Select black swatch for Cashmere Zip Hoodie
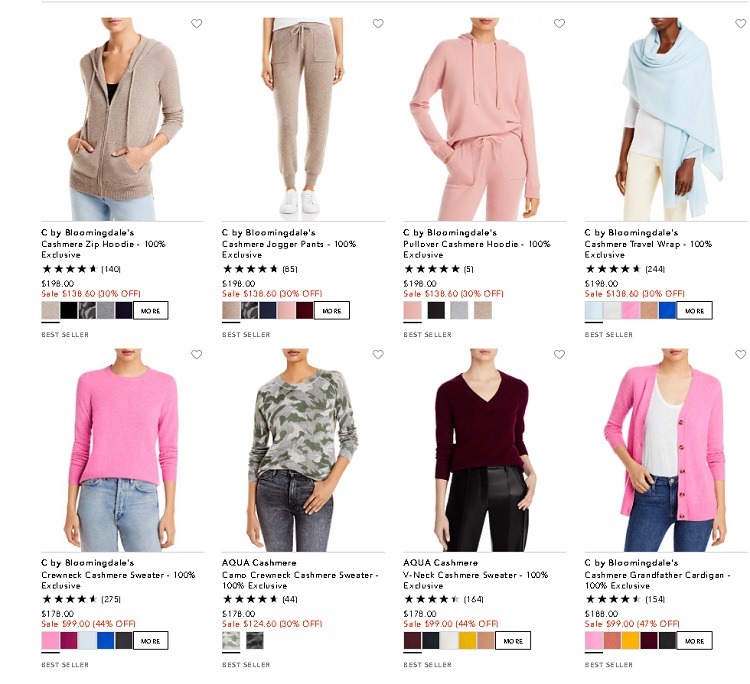 [x=69, y=310]
